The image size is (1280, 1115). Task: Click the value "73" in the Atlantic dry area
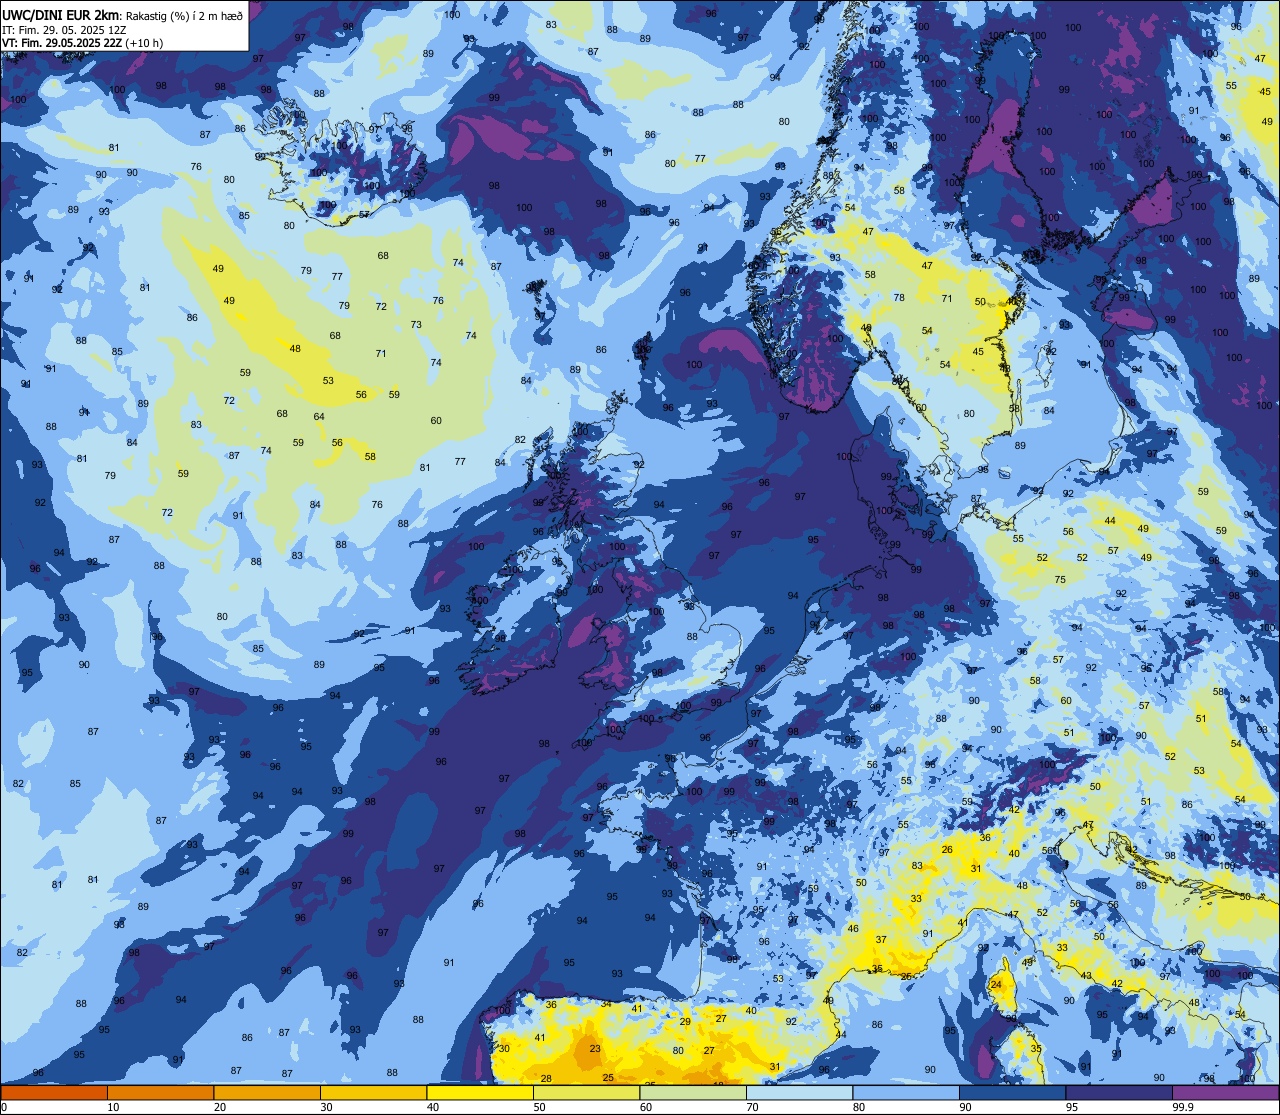[x=416, y=324]
